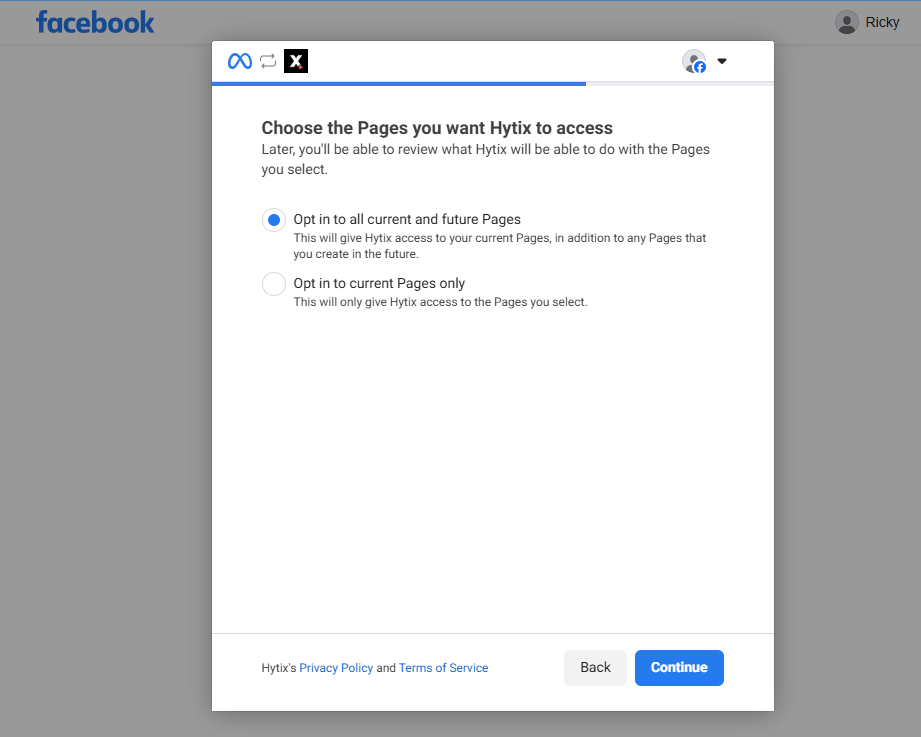Open the account switcher dropdown arrow

[722, 61]
